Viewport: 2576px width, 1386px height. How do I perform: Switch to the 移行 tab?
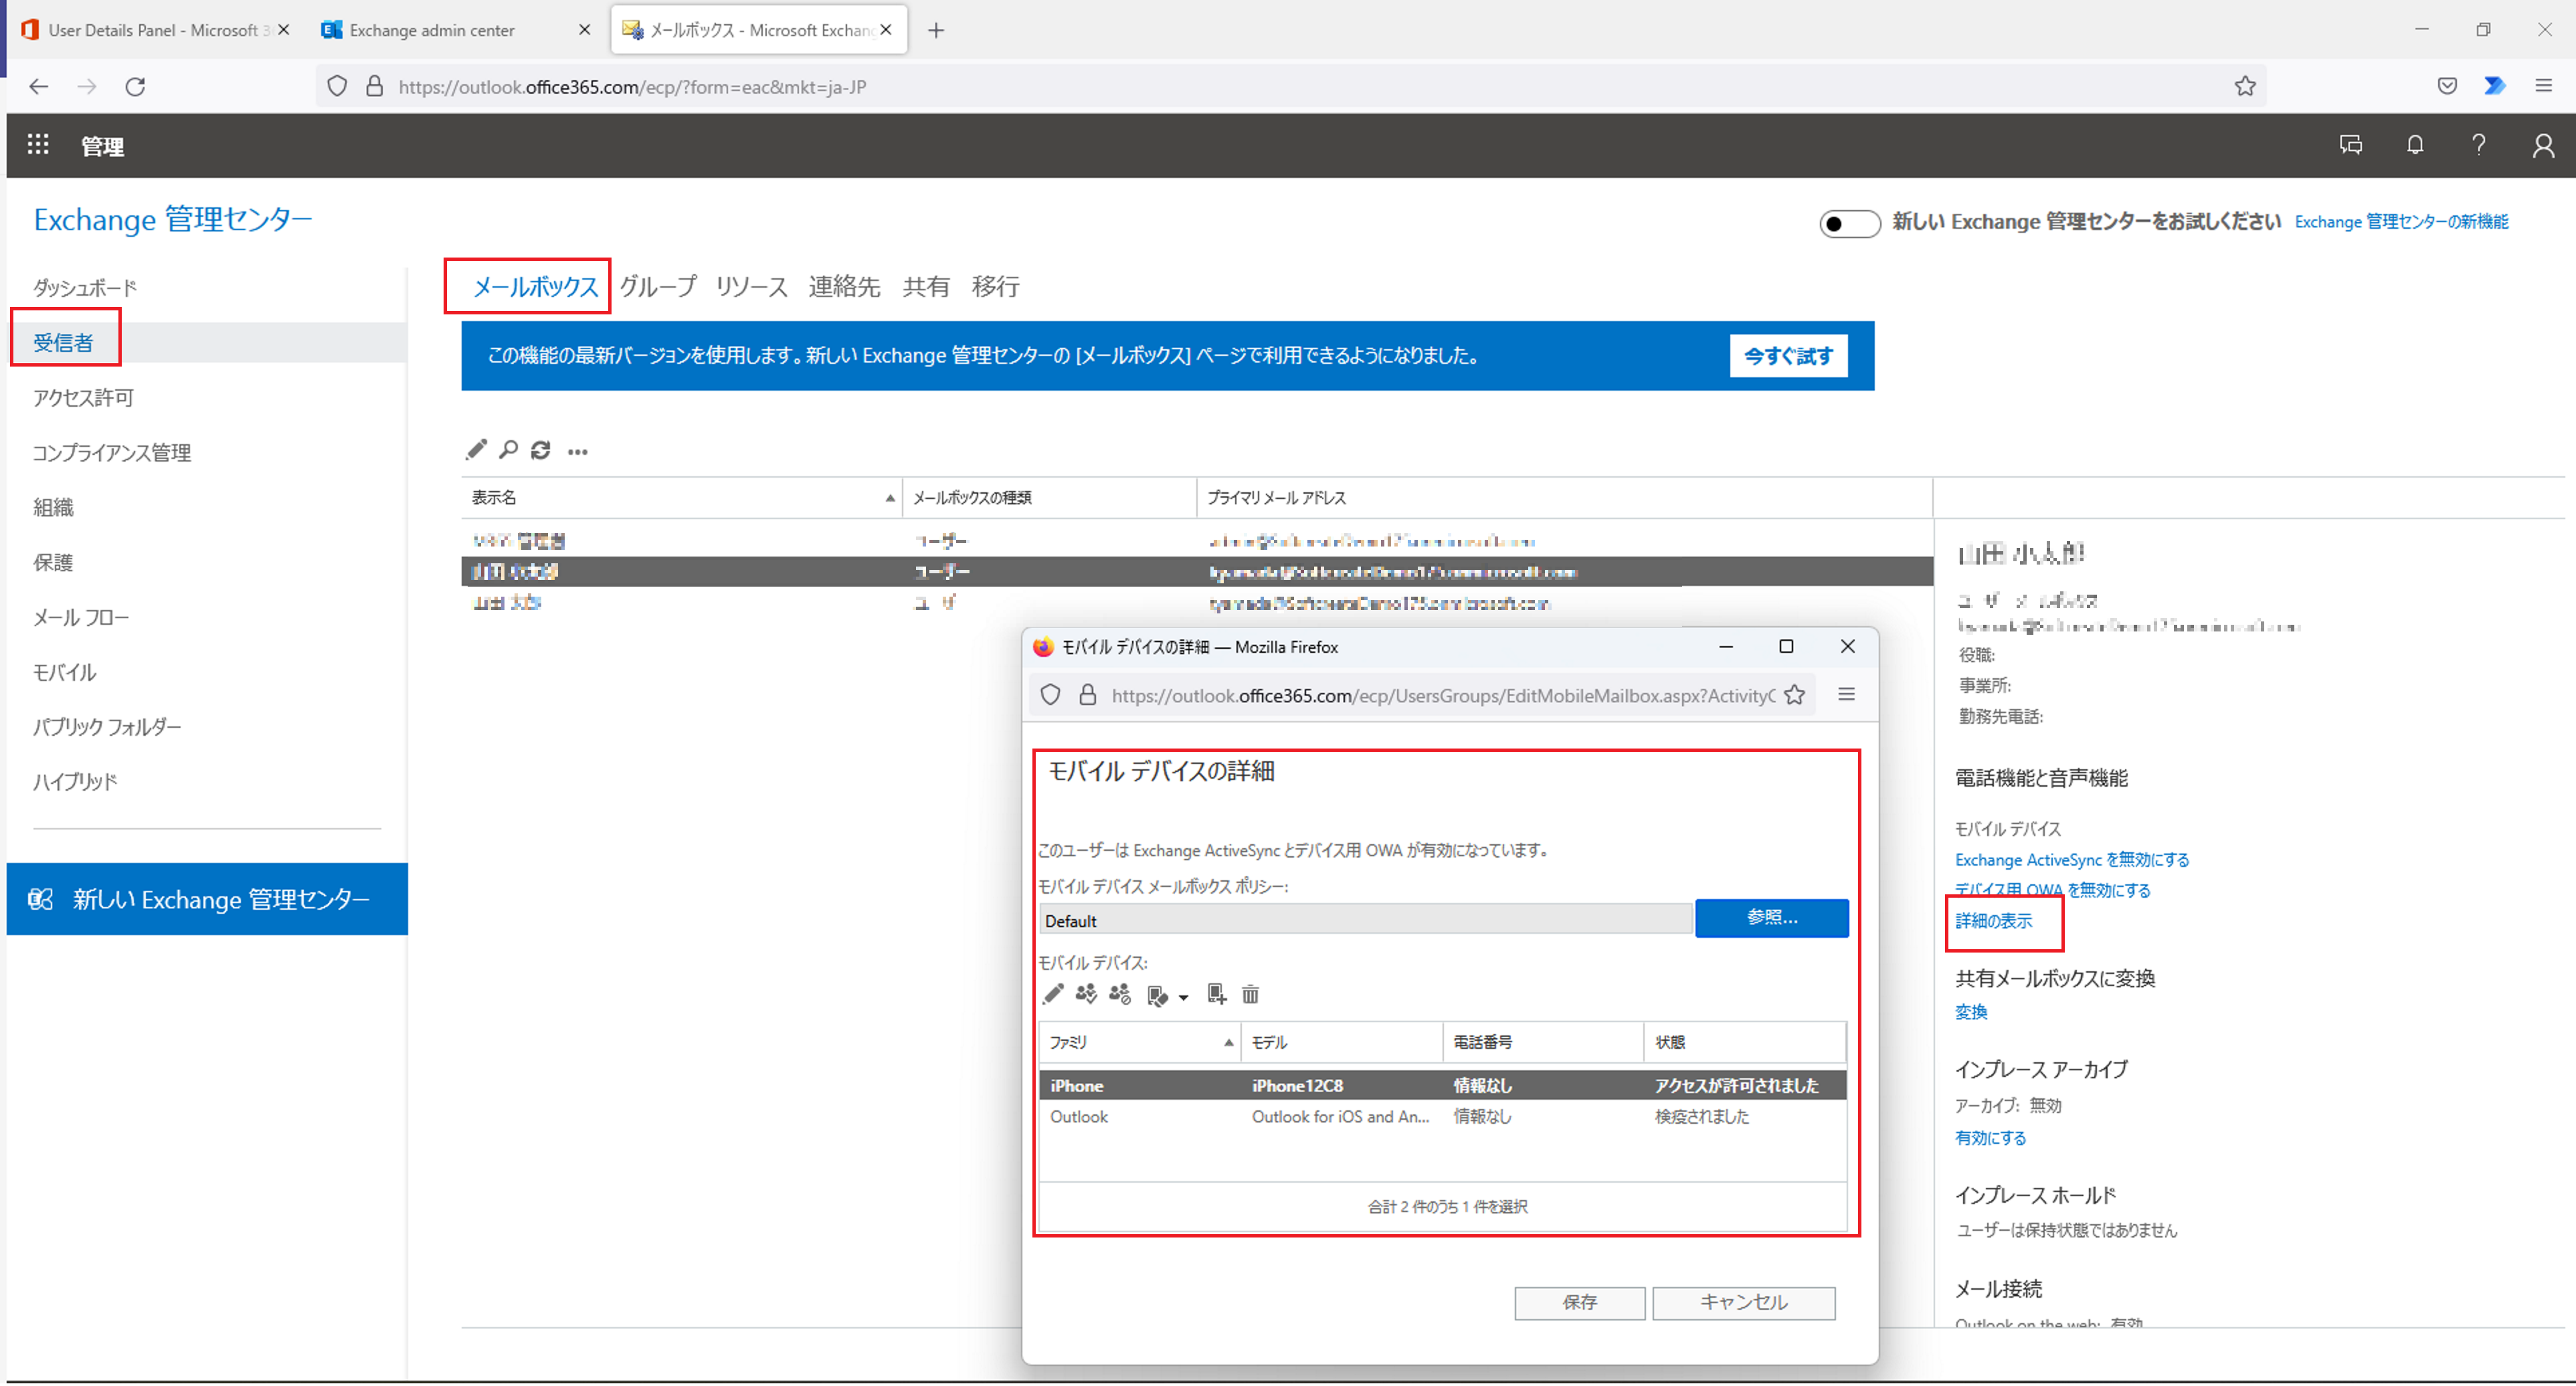996,286
